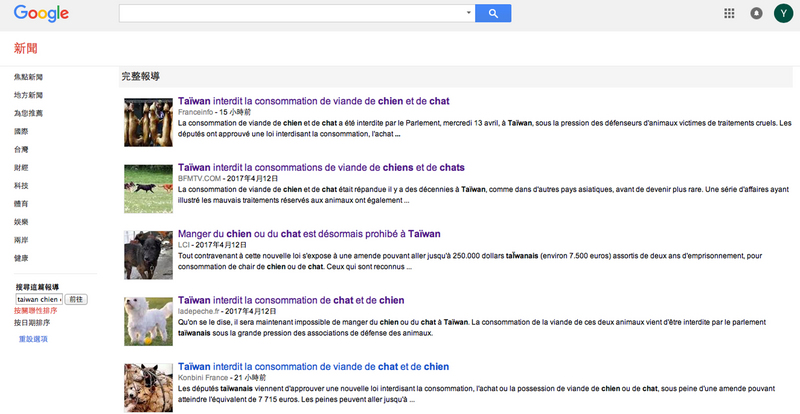Open the Google apps grid
800x414 pixels.
(x=729, y=13)
